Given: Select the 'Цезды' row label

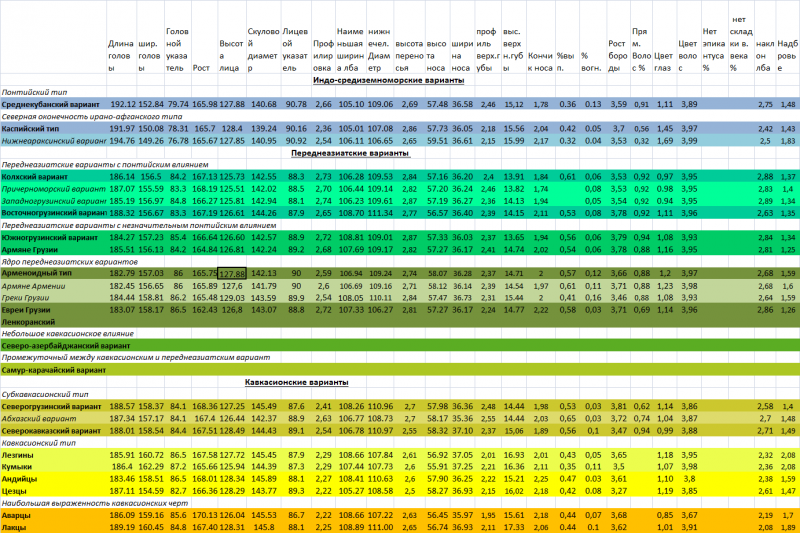Looking at the screenshot, I should [x=14, y=491].
